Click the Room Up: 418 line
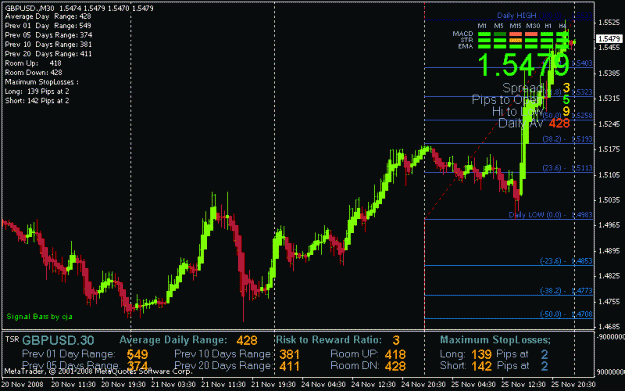 [33, 63]
